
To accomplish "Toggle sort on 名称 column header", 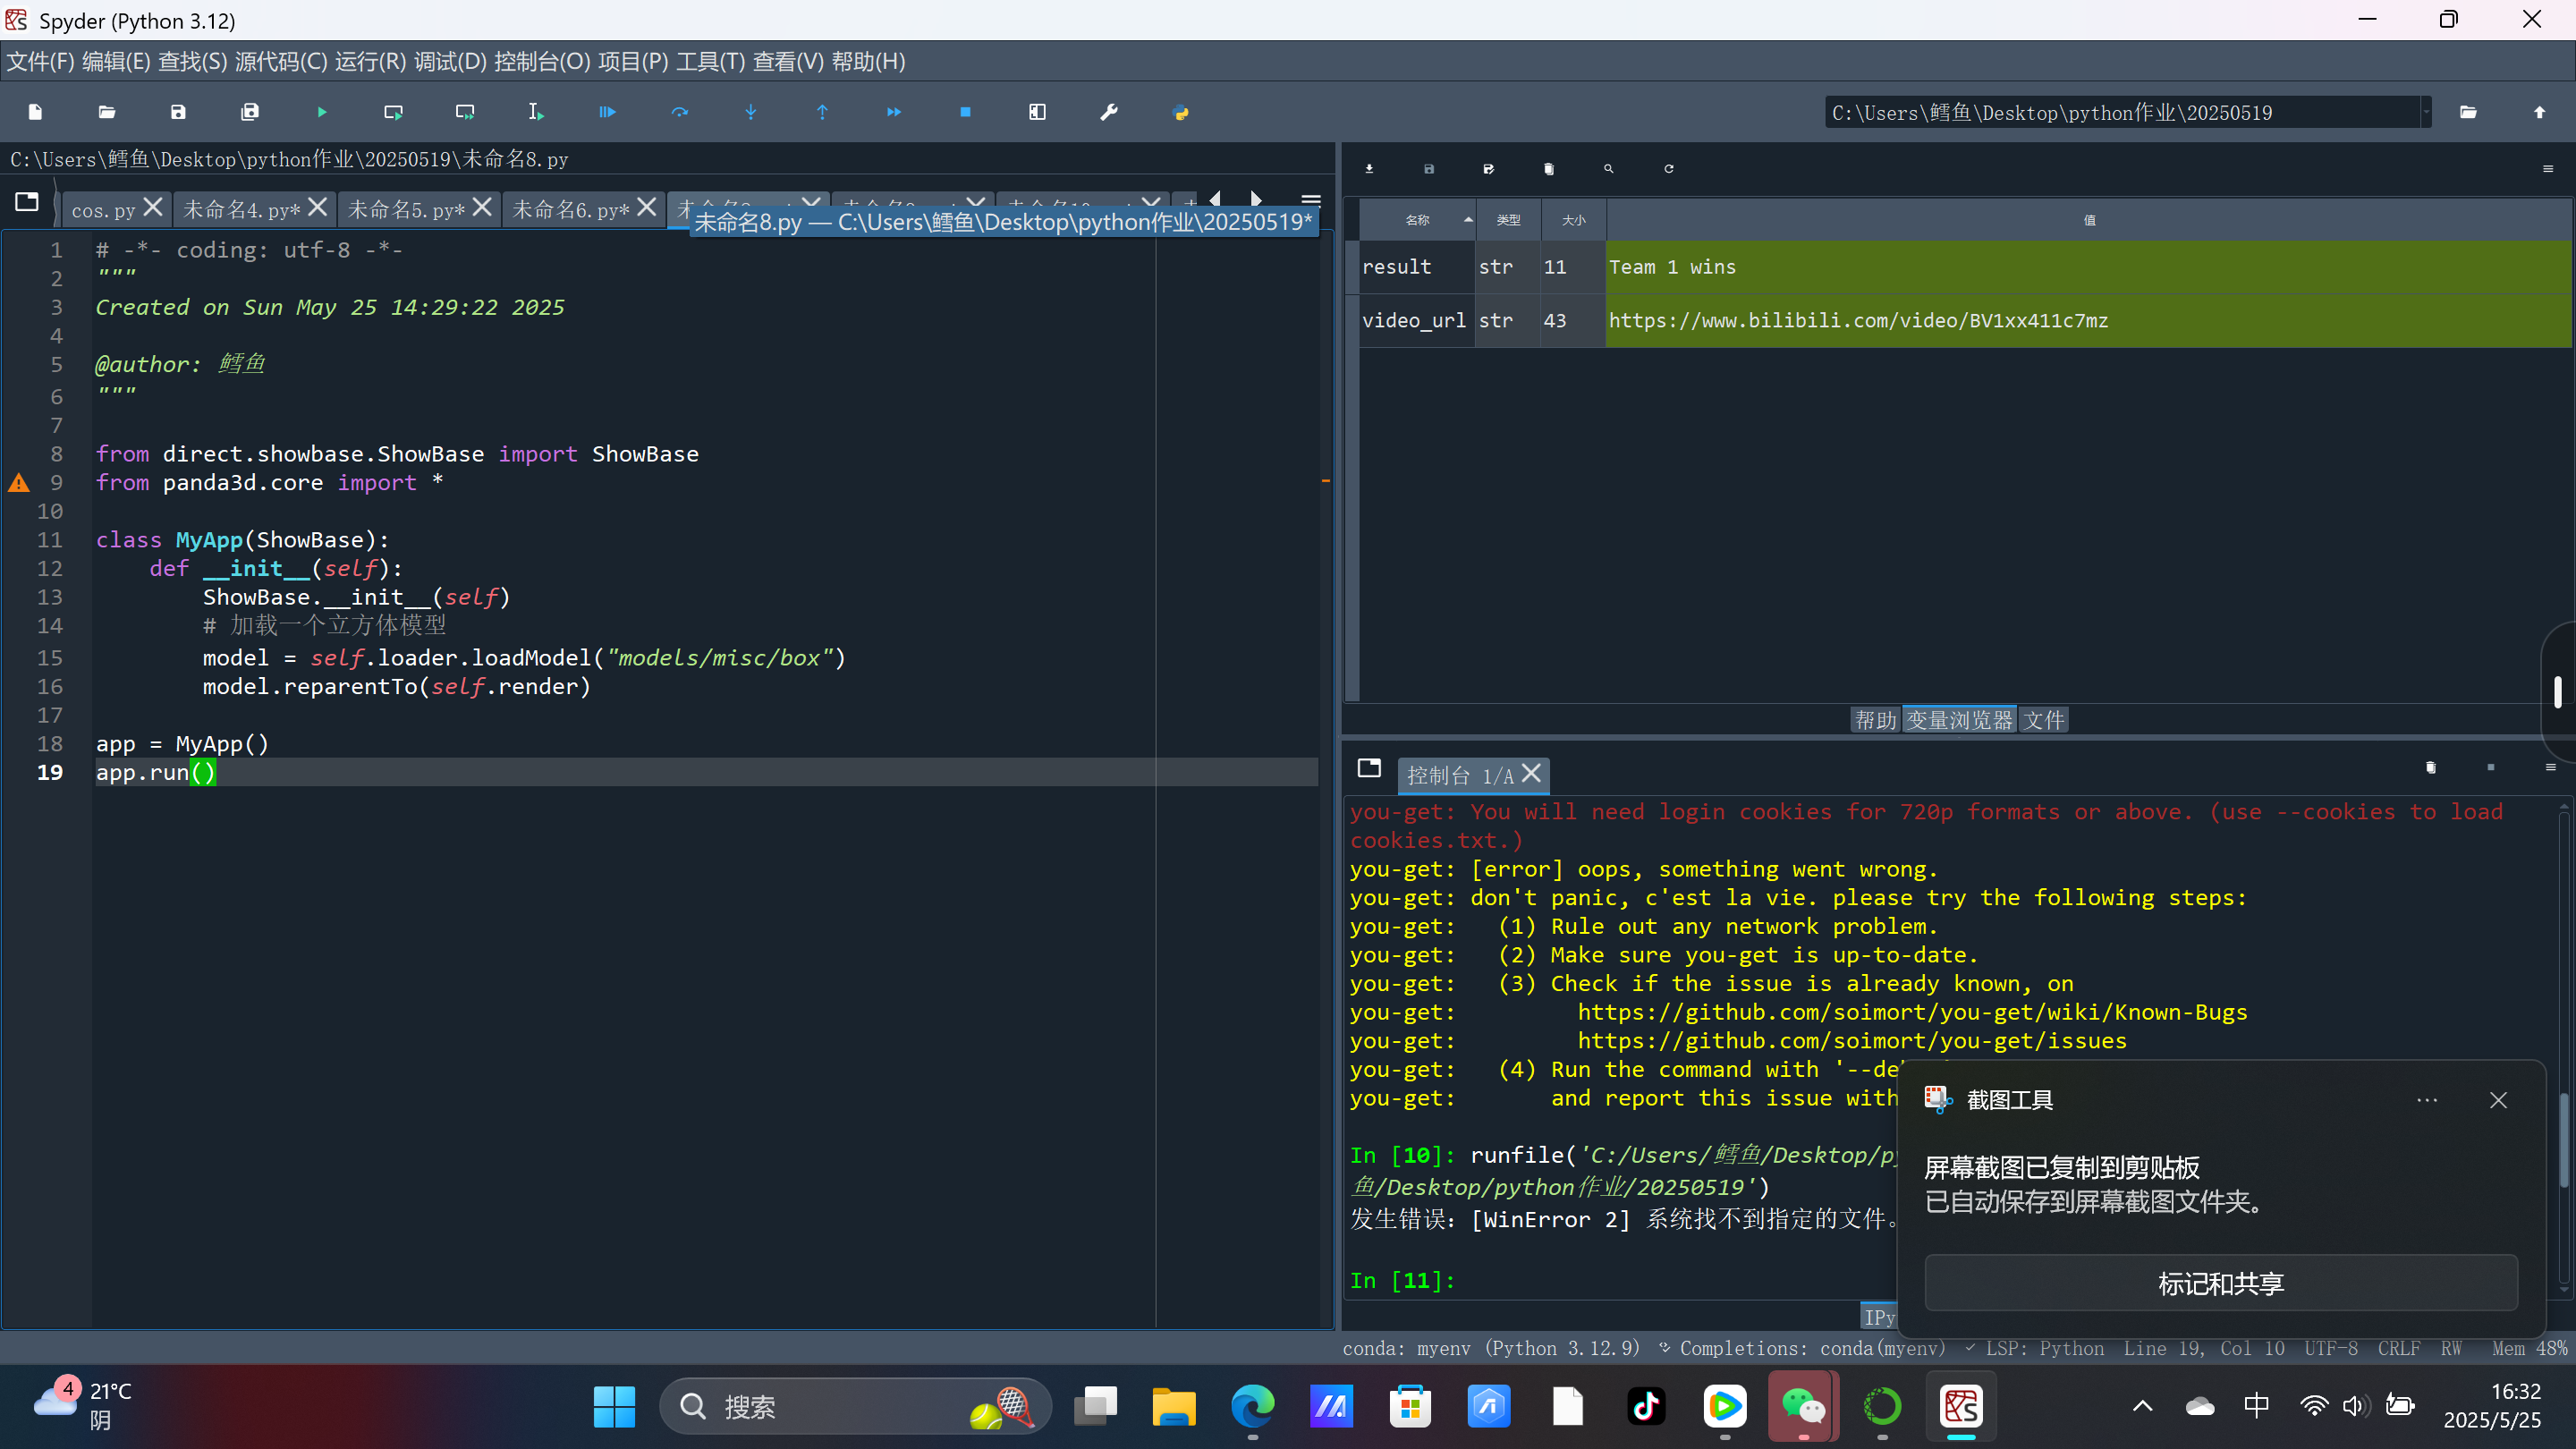I will pyautogui.click(x=1417, y=220).
